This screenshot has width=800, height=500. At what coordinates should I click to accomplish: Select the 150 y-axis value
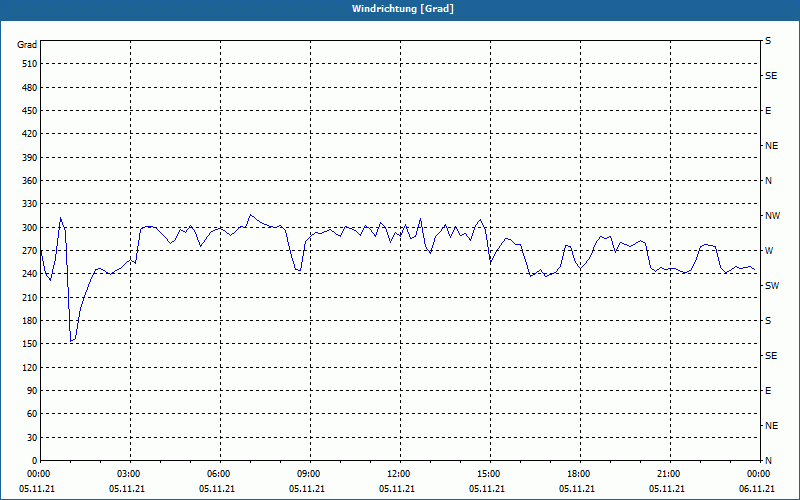pos(30,344)
